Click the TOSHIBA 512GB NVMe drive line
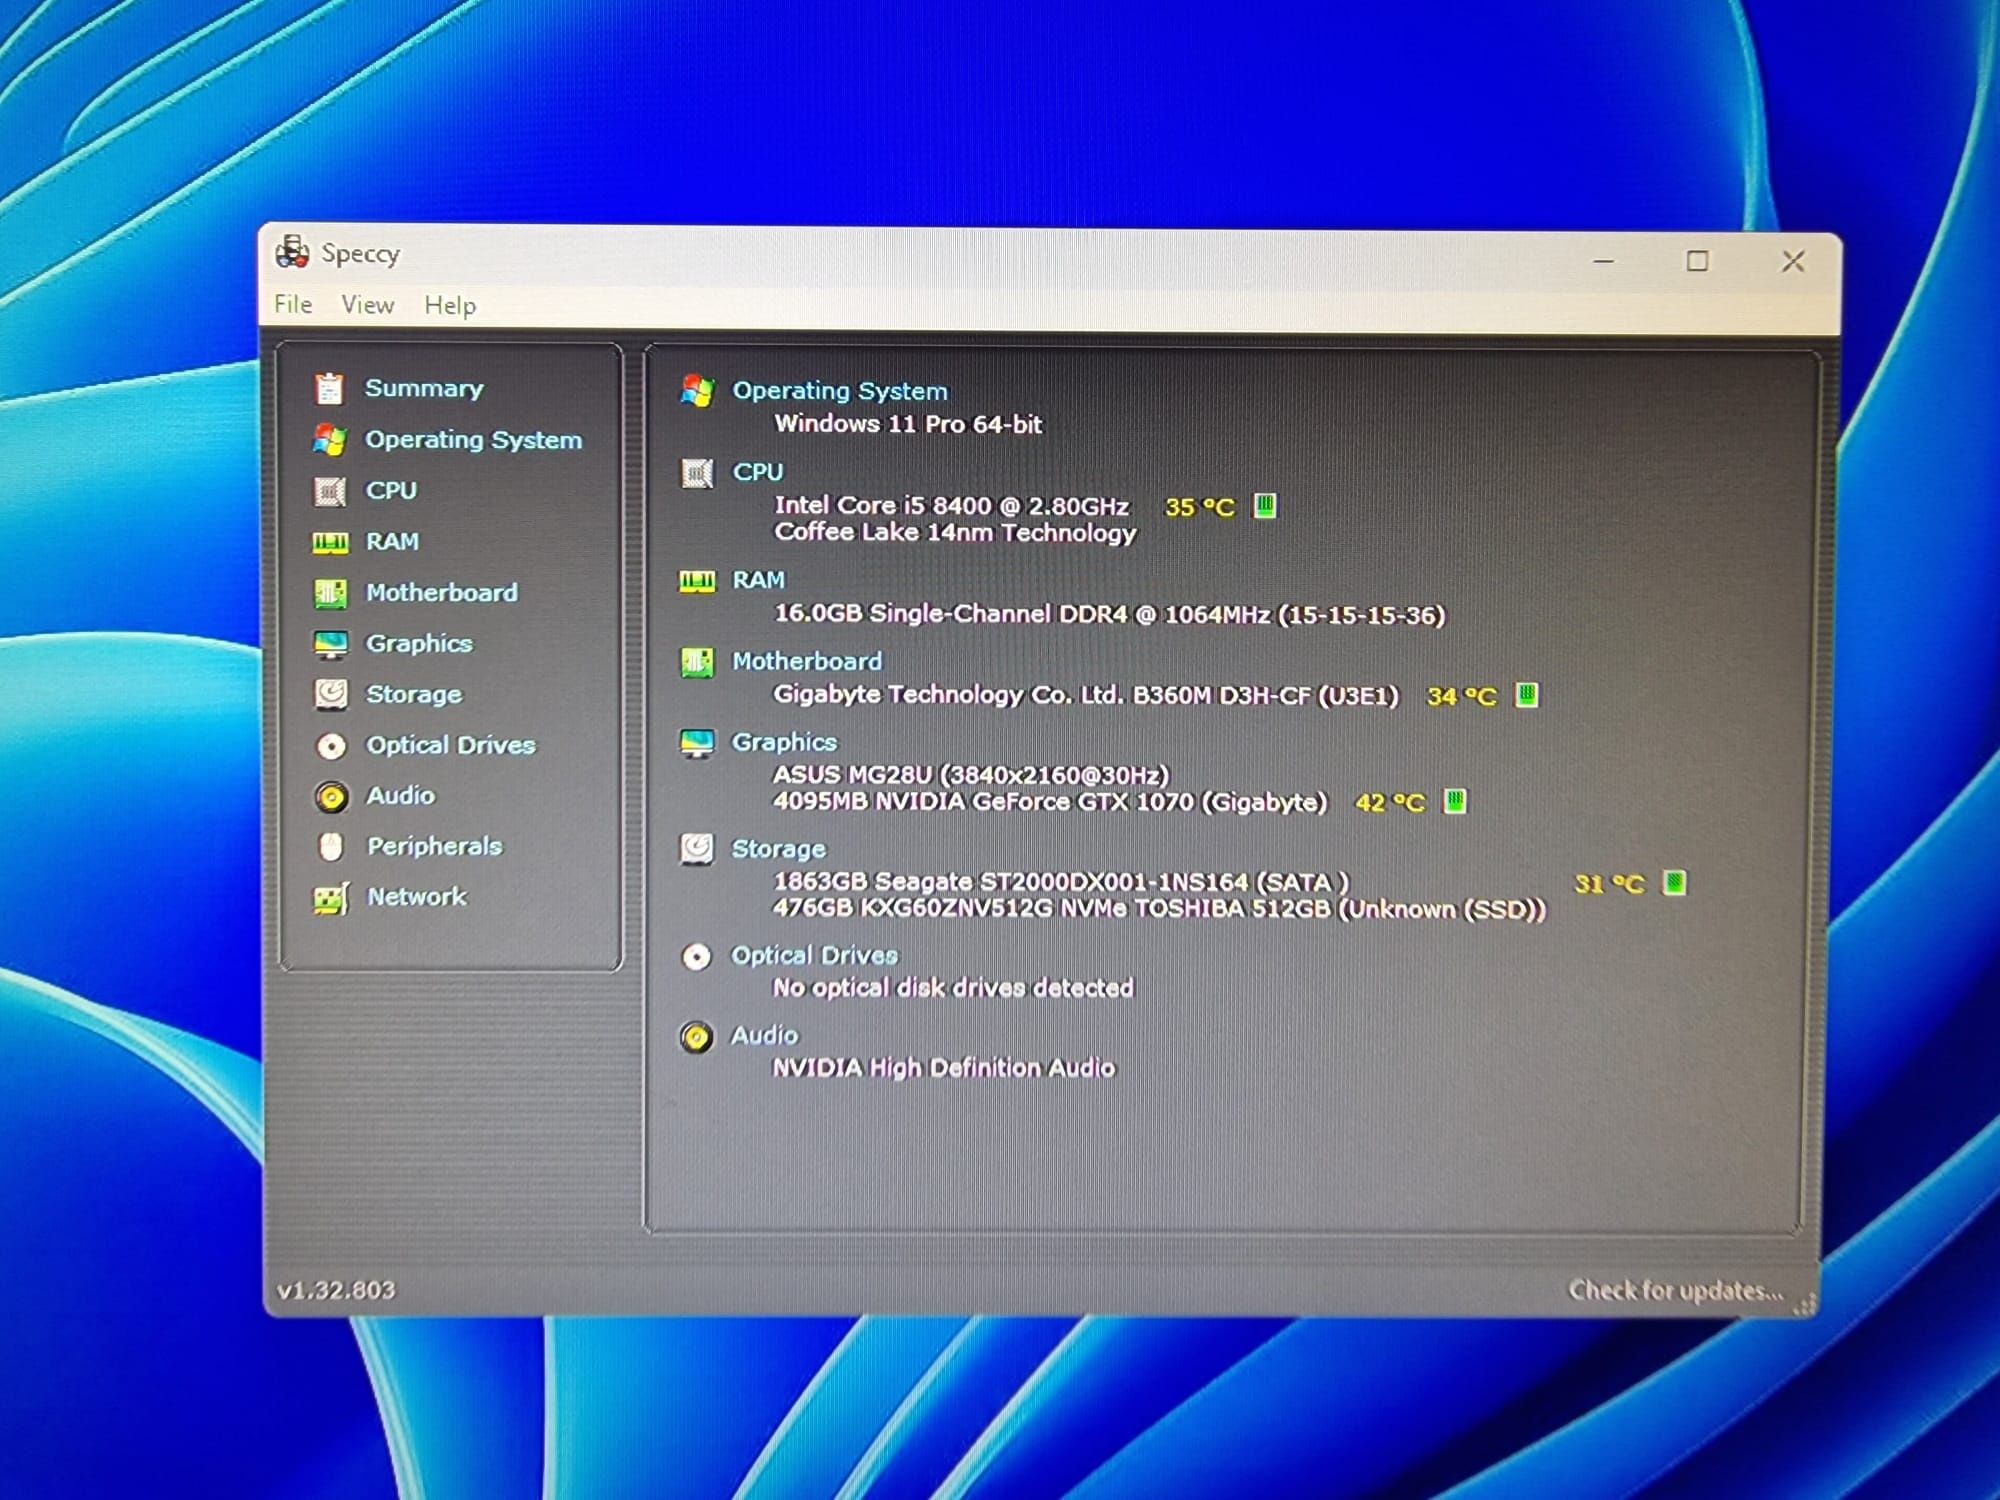This screenshot has height=1500, width=2000. pyautogui.click(x=1159, y=909)
